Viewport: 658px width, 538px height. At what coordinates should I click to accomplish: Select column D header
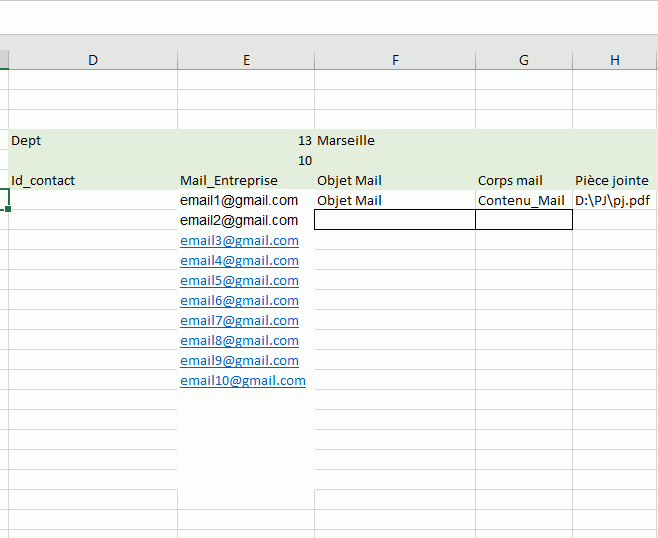93,60
